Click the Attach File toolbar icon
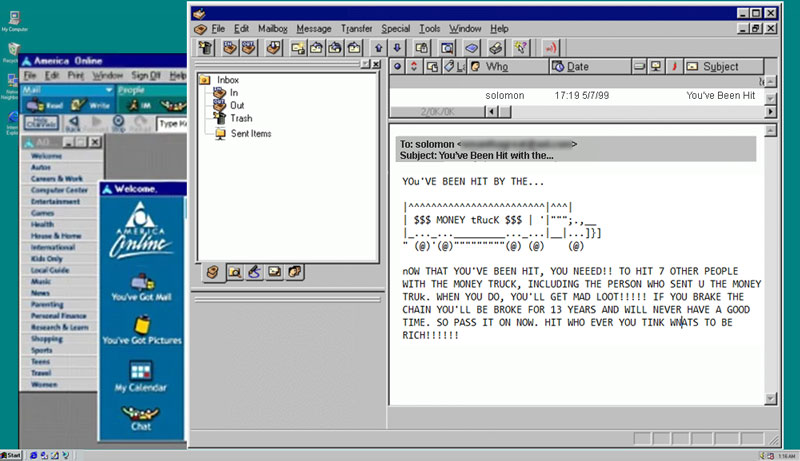 click(422, 48)
